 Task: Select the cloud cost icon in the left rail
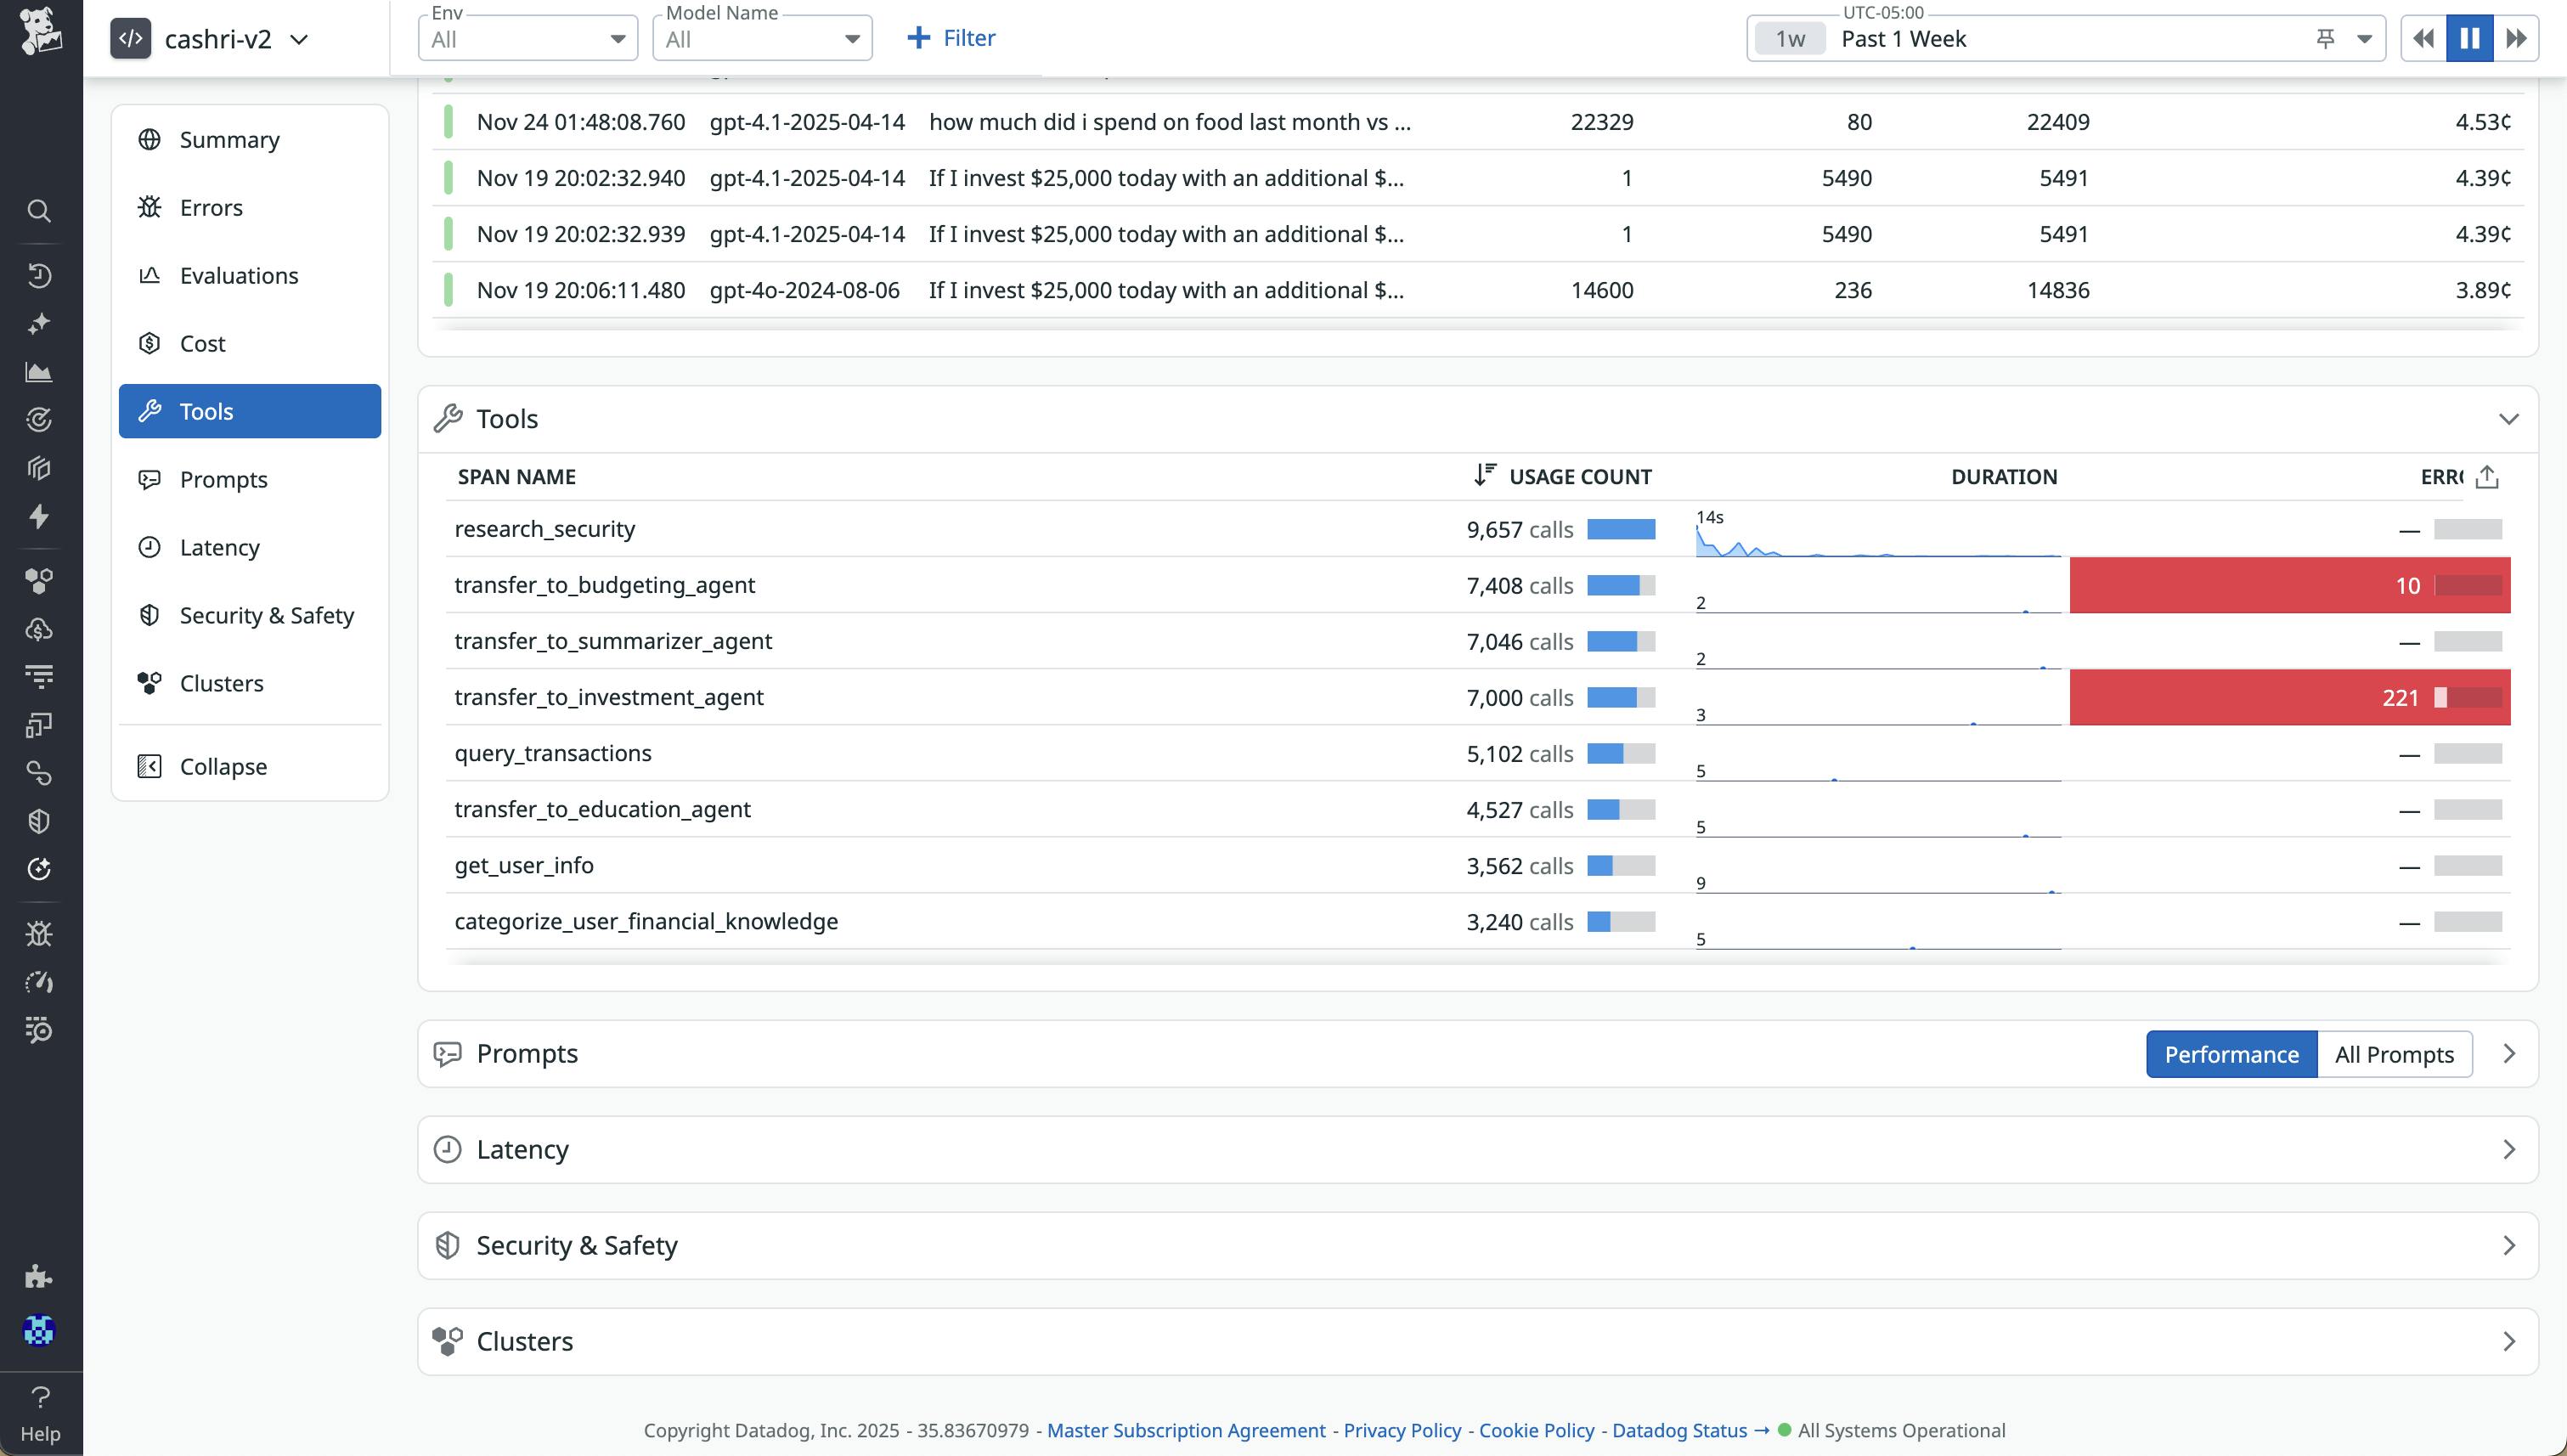tap(39, 628)
